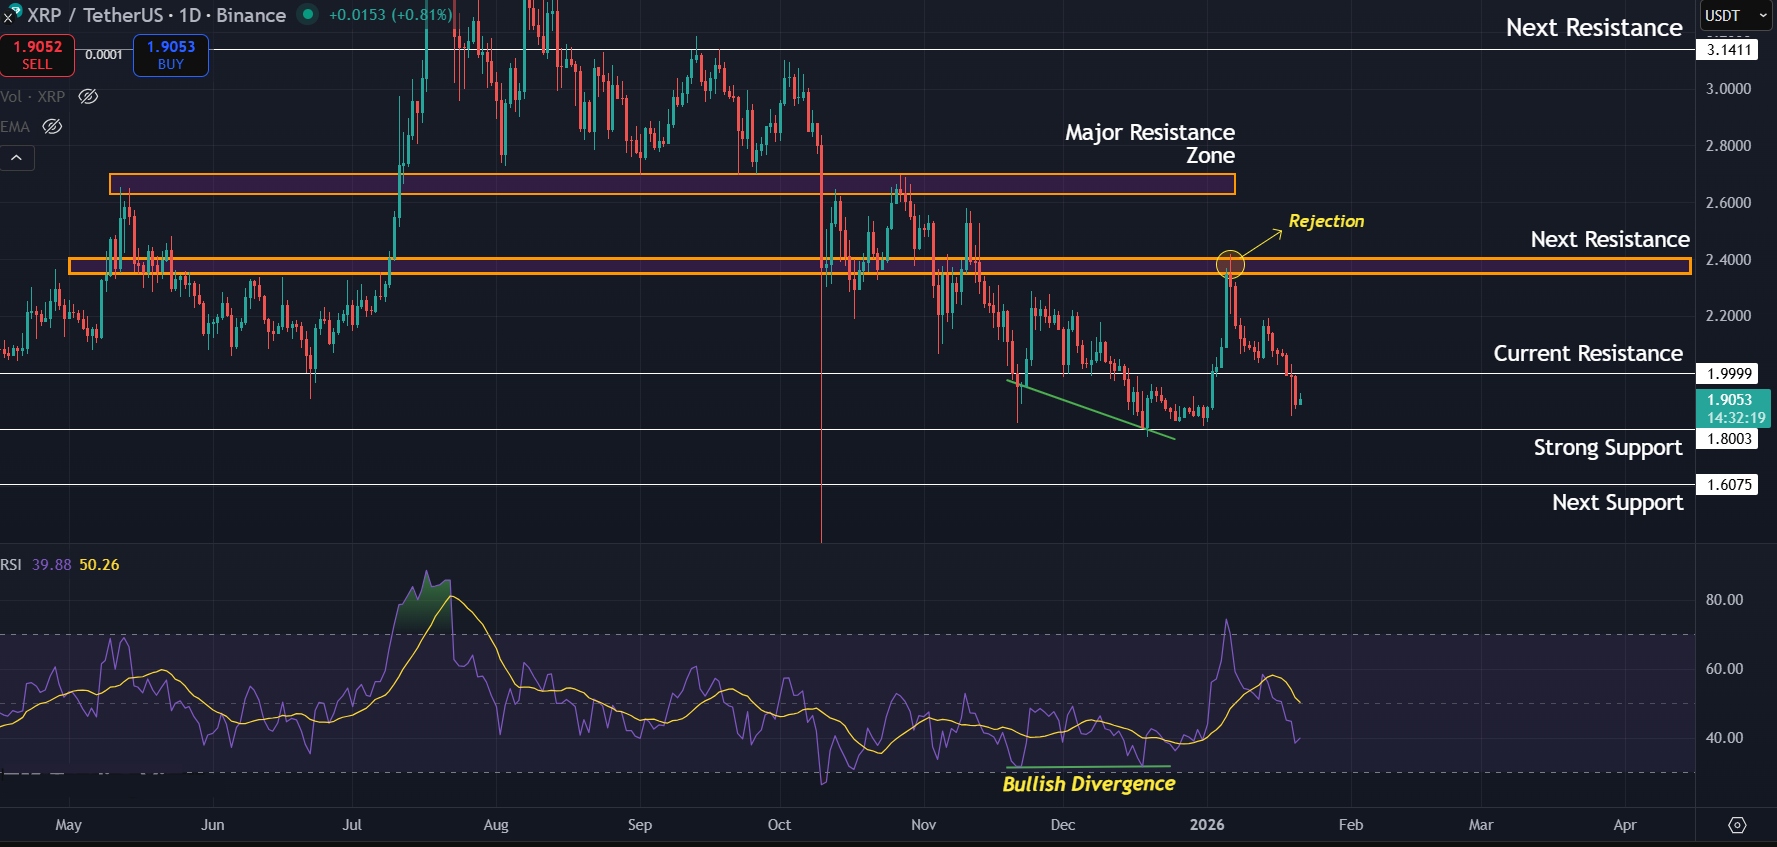Click the XRP / TetherUS symbol title
The width and height of the screenshot is (1777, 847).
point(156,15)
